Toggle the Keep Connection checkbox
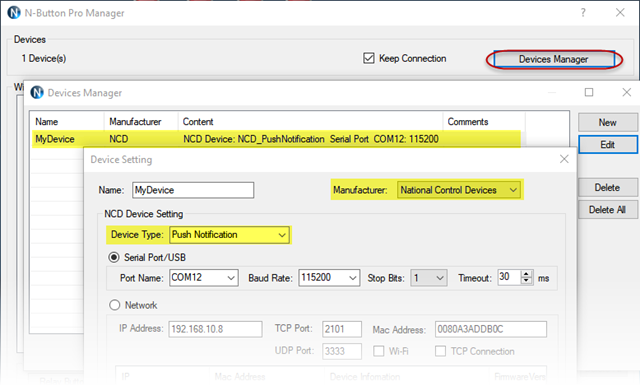Image resolution: width=640 pixels, height=386 pixels. pos(369,58)
